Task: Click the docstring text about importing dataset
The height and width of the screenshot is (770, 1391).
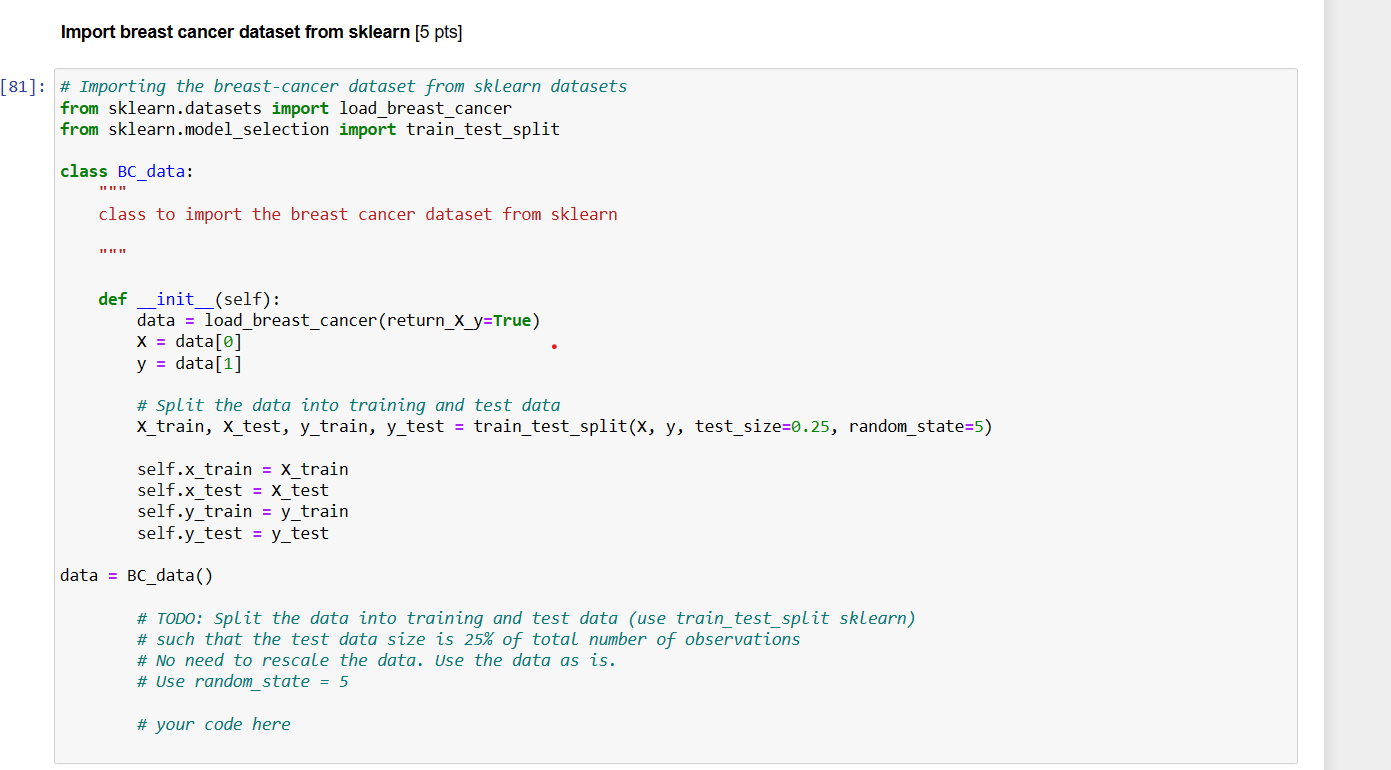Action: click(357, 214)
